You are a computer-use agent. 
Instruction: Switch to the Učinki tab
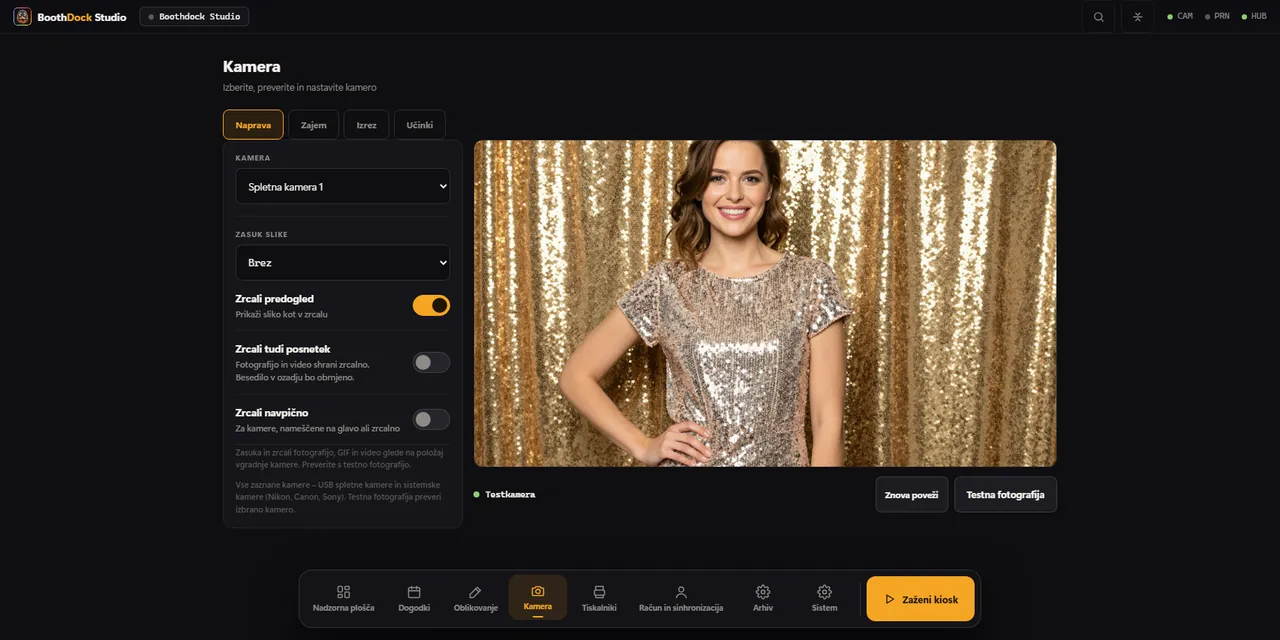tap(420, 125)
